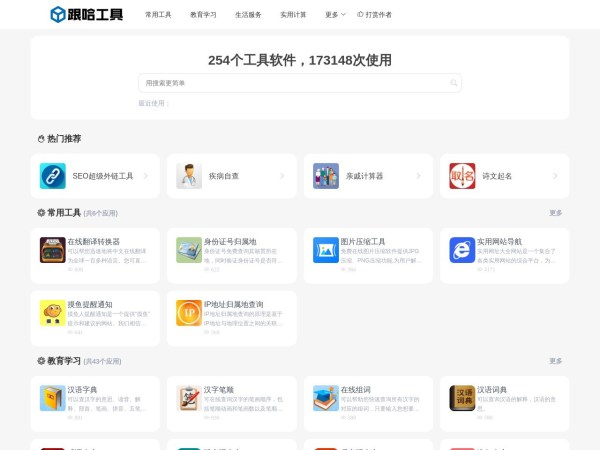Image resolution: width=600 pixels, height=450 pixels.
Task: Click the 实用网站导航 browser icon
Action: [x=462, y=250]
